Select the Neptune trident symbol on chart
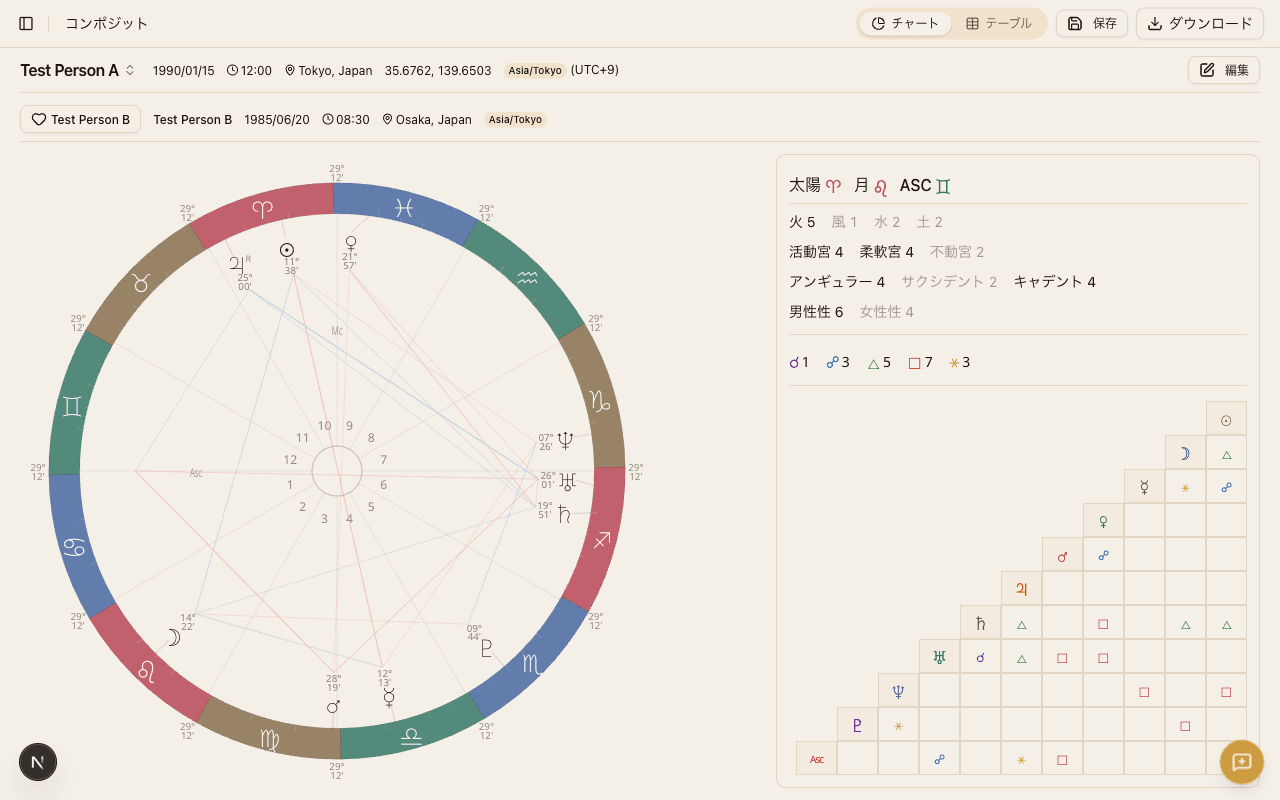This screenshot has height=800, width=1280. 567,439
